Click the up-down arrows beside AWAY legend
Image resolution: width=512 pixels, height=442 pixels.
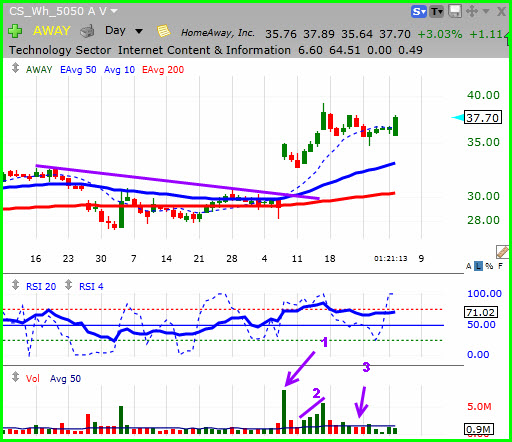point(15,68)
